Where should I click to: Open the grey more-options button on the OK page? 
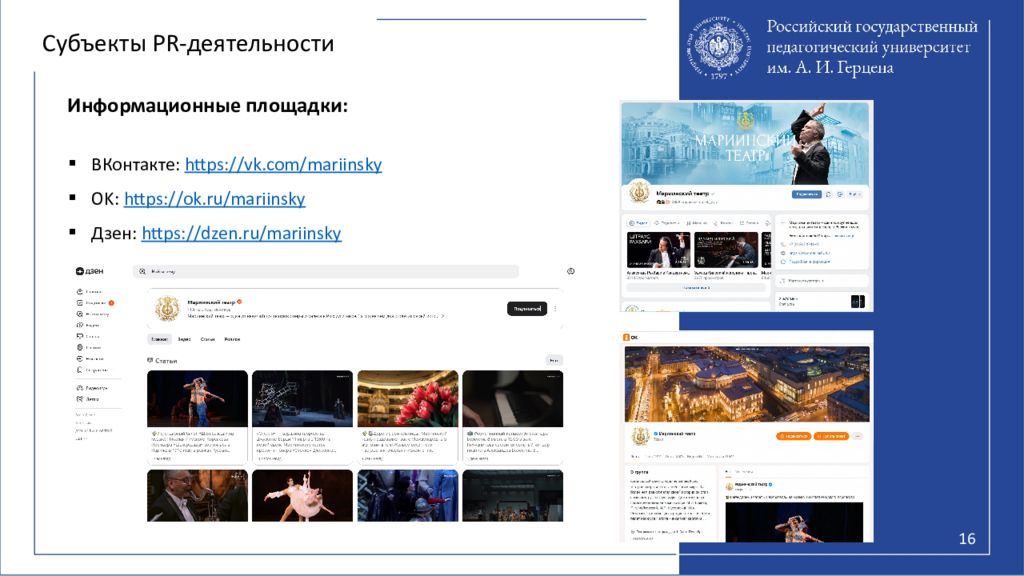coord(857,436)
